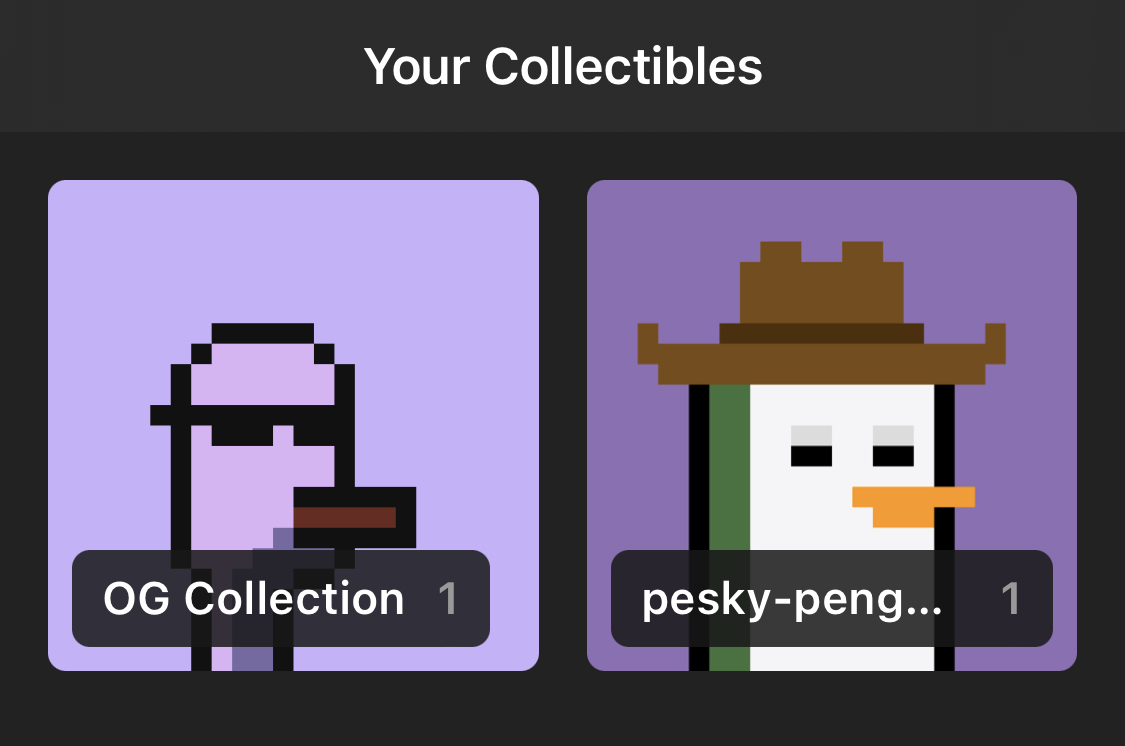Tap the duck's dark red beak
1125x746 pixels.
click(x=344, y=517)
